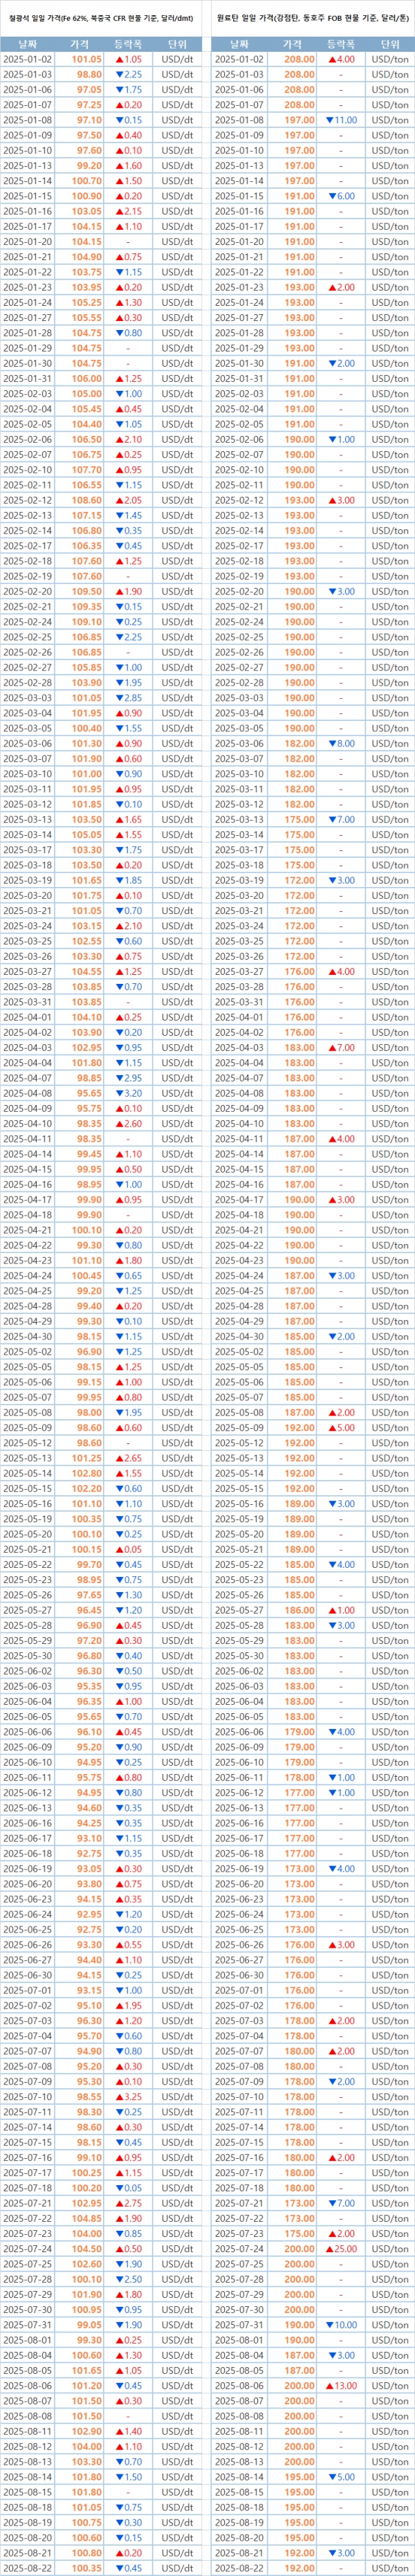Select the iron ore price 100.35 on 2025-08-22
Screen dimensions: 415x2576
click(x=86, y=2568)
